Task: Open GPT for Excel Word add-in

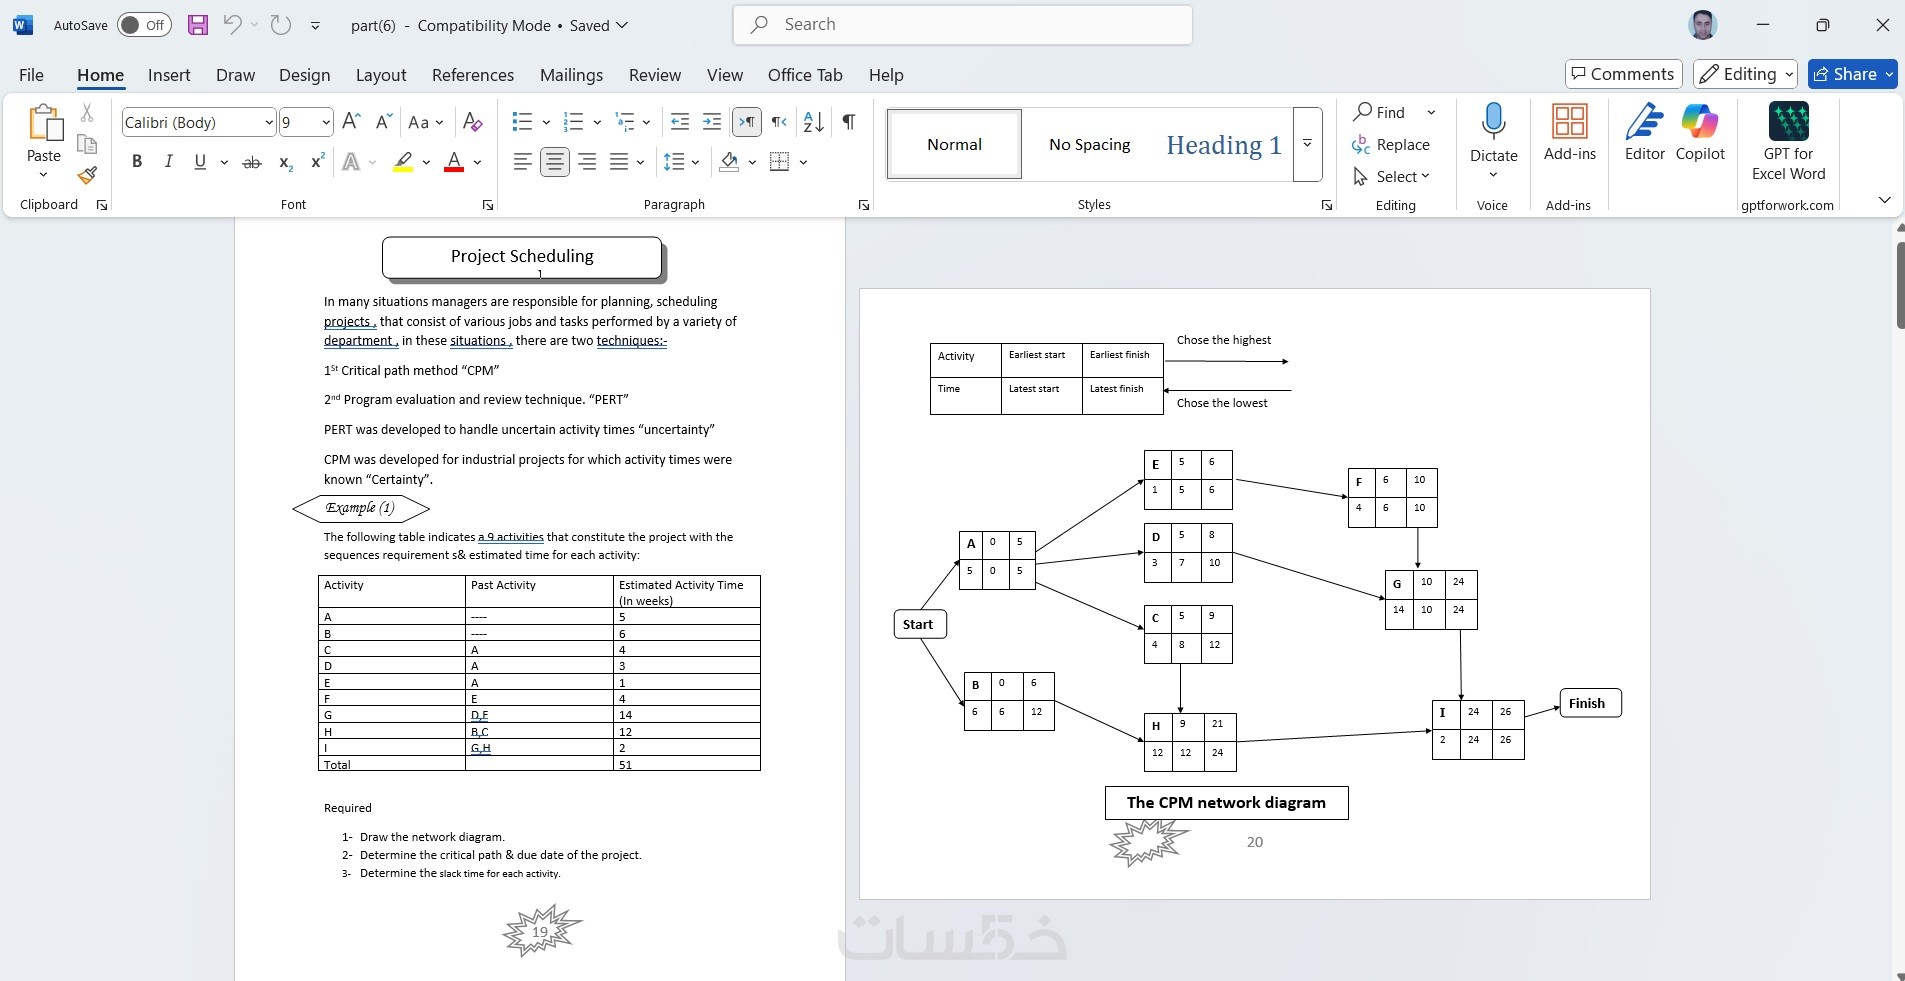Action: click(1788, 142)
